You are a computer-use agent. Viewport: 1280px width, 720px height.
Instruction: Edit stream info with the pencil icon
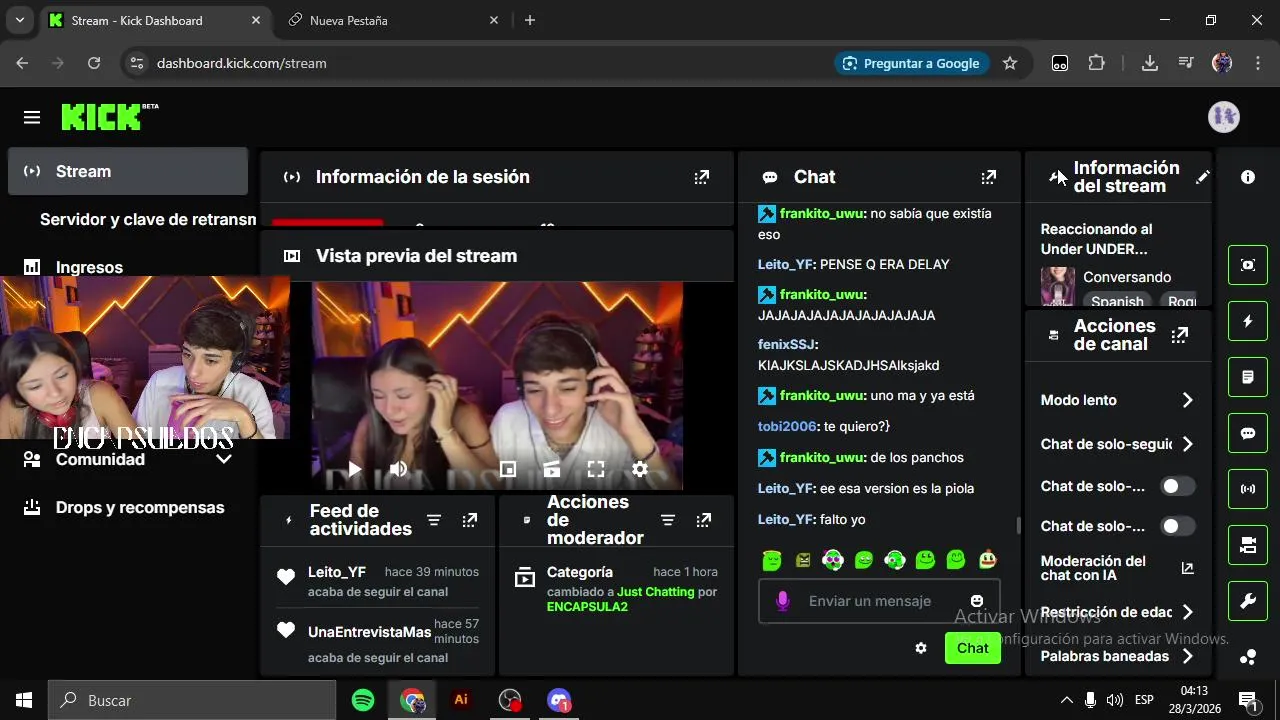click(x=1203, y=177)
